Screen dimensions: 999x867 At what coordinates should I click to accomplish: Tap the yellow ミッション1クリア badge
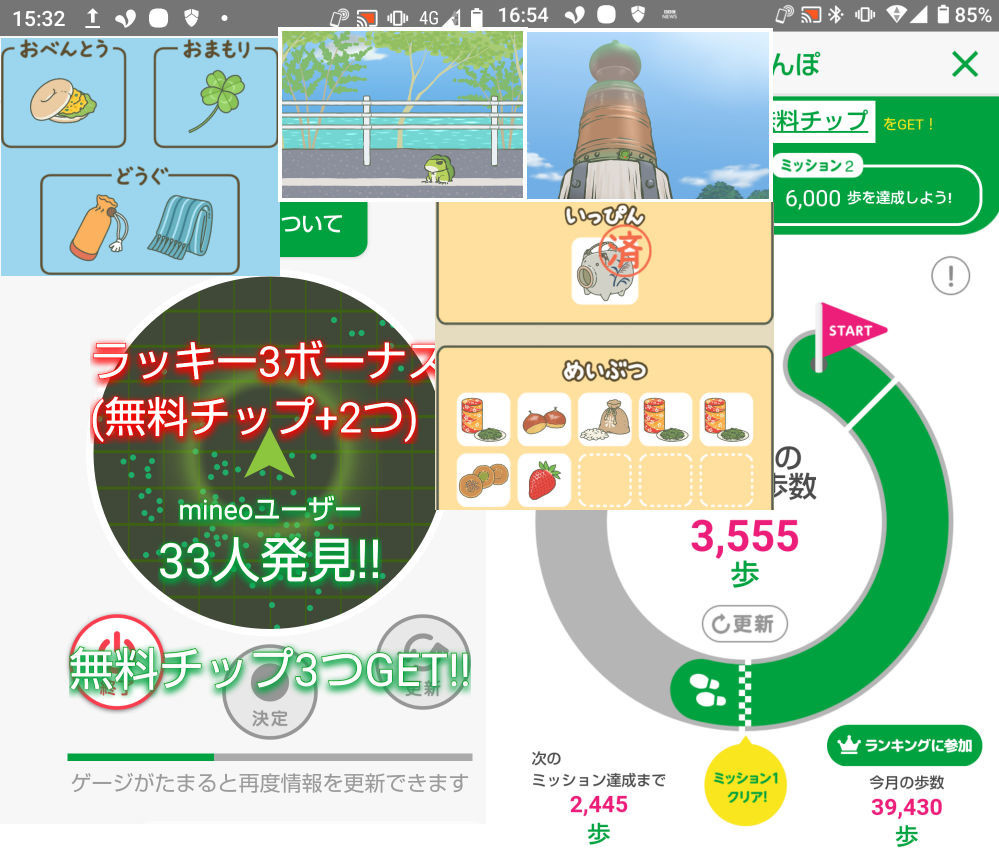pos(745,785)
